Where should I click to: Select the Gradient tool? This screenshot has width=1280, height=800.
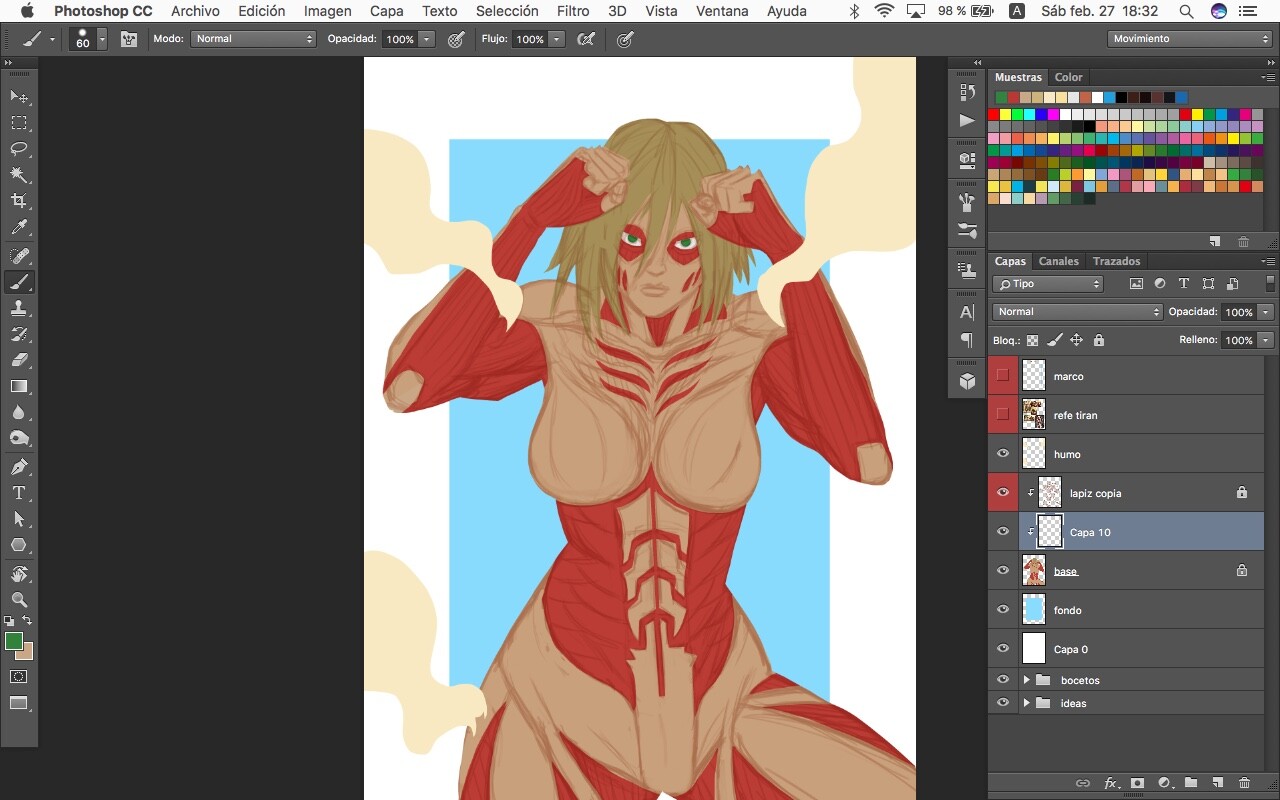tap(19, 386)
